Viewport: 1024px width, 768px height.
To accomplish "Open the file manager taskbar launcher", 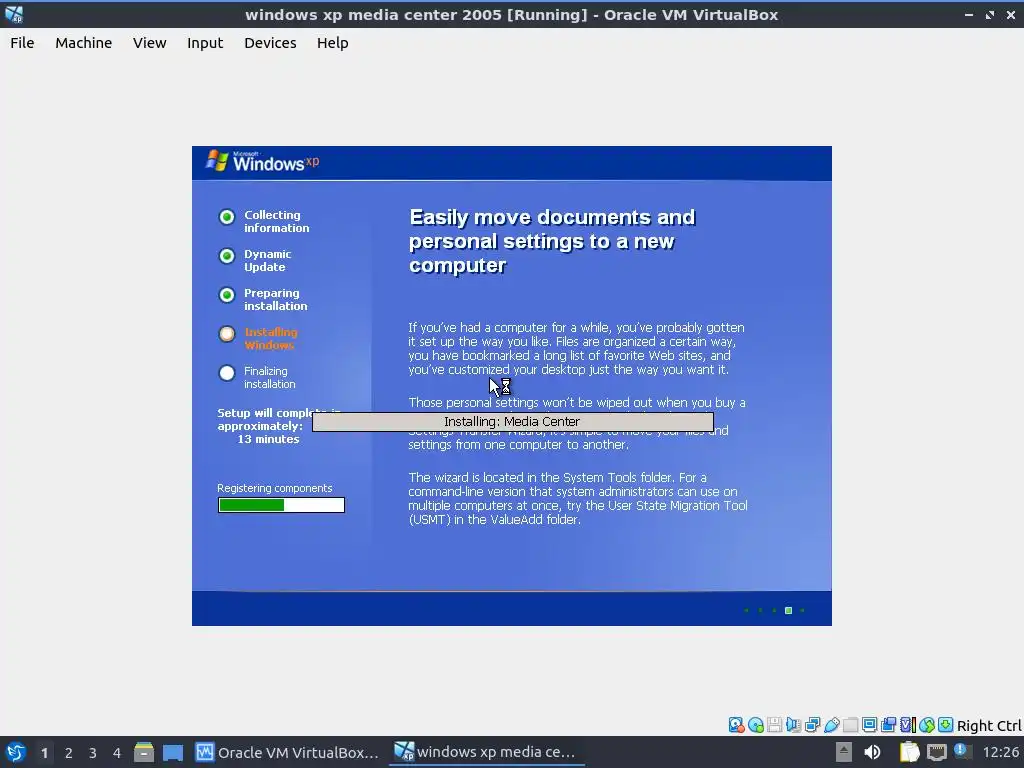I will [144, 752].
